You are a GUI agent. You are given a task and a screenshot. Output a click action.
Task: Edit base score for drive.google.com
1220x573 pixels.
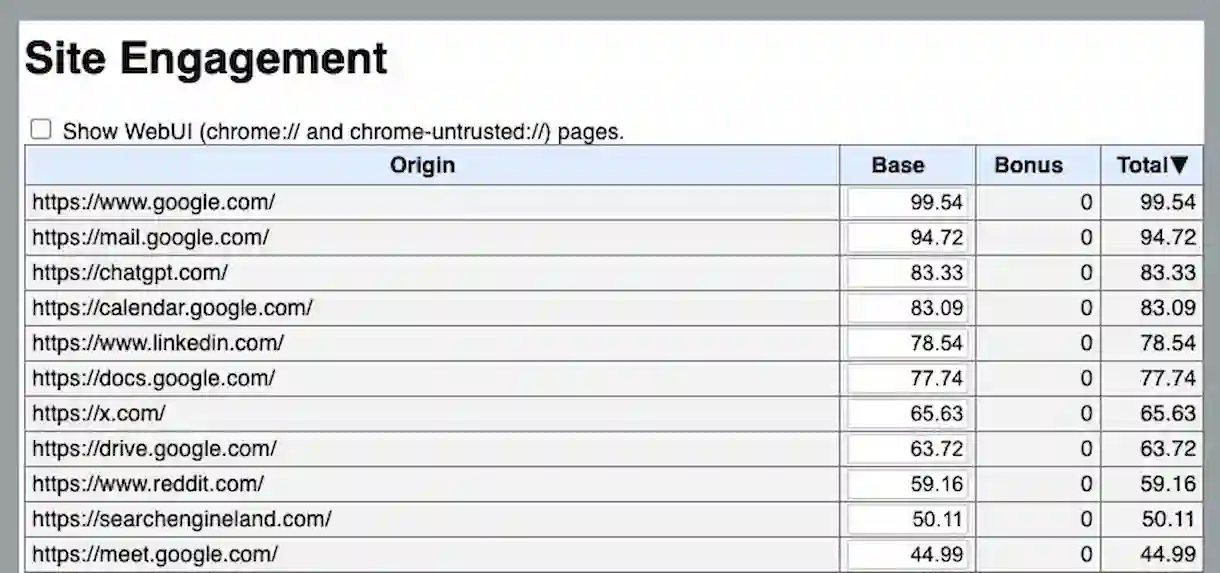(907, 448)
